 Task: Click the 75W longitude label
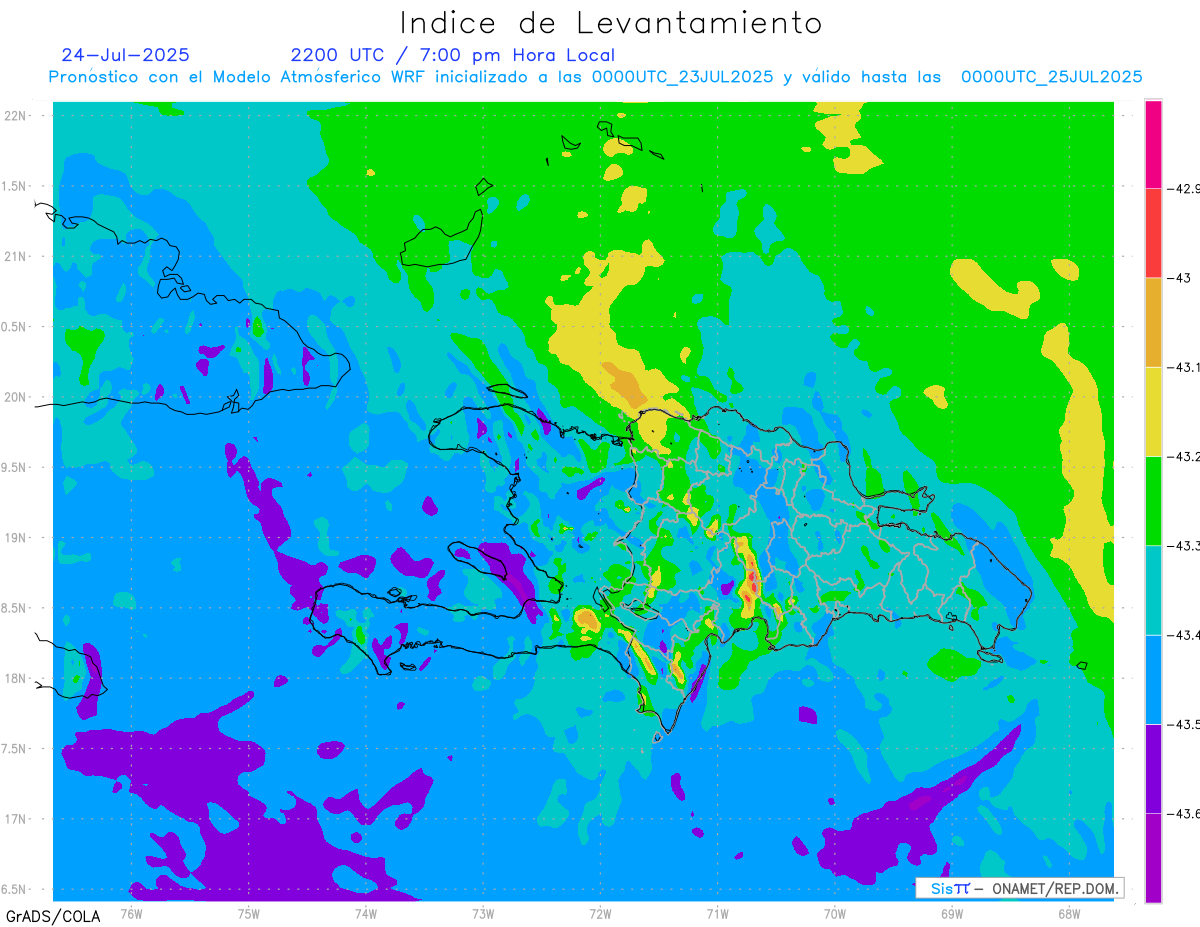[248, 913]
